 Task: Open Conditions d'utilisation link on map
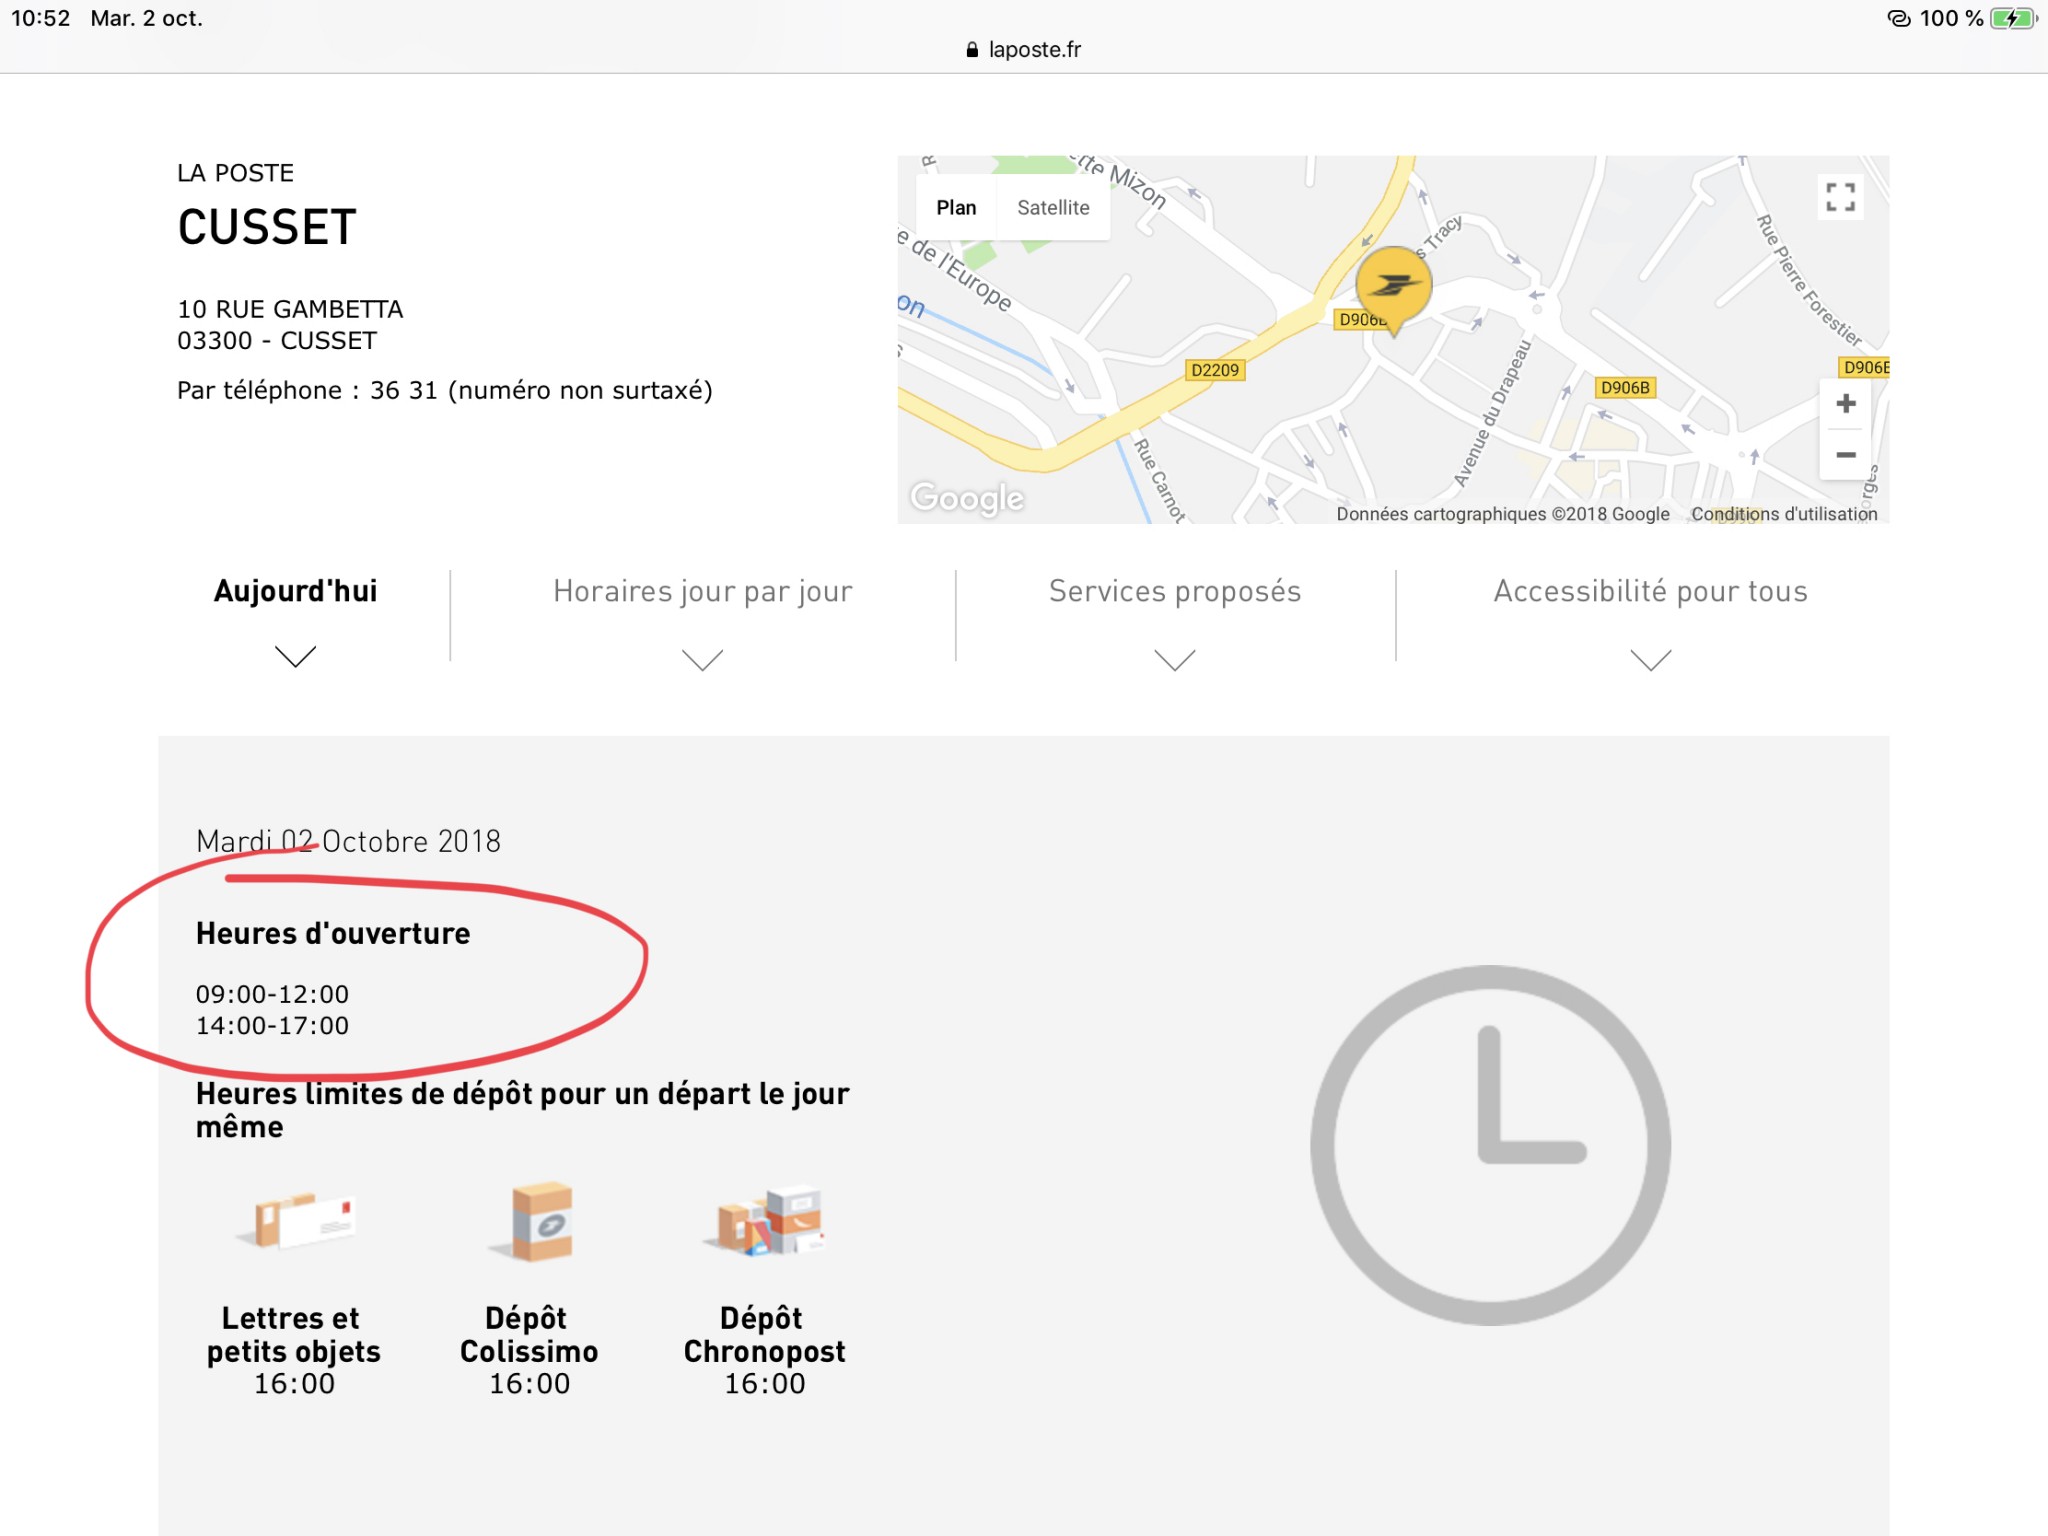point(1784,514)
